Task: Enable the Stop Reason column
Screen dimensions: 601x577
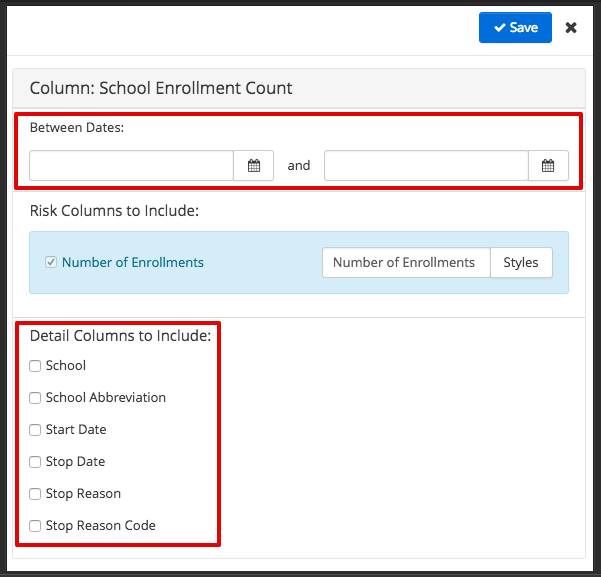Action: pos(36,494)
